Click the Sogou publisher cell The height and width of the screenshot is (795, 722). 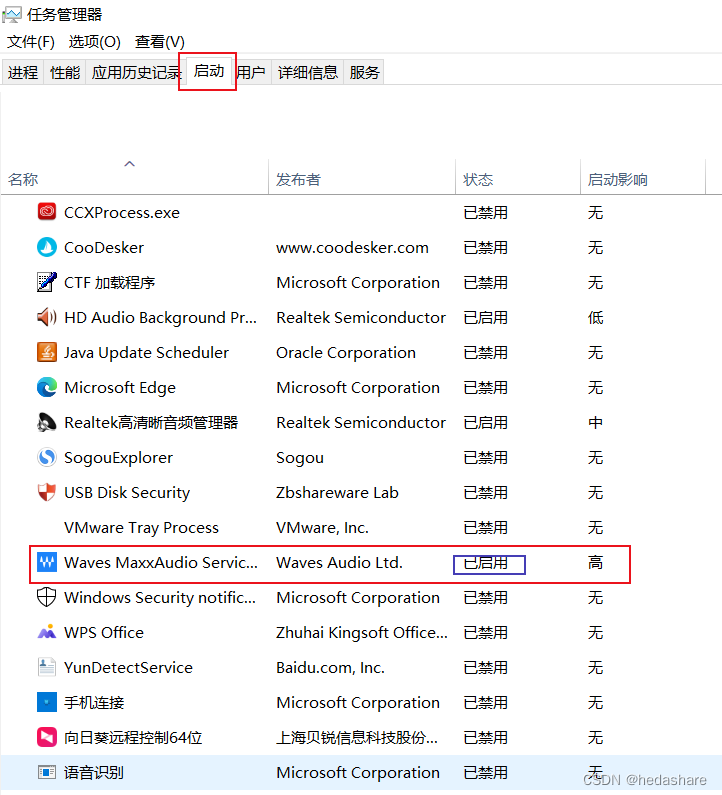[300, 458]
